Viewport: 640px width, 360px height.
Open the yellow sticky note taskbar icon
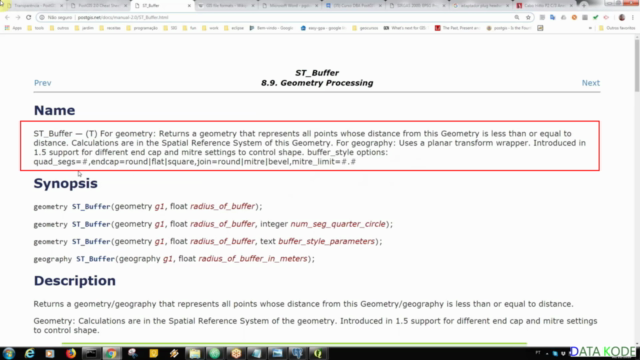pyautogui.click(x=153, y=353)
